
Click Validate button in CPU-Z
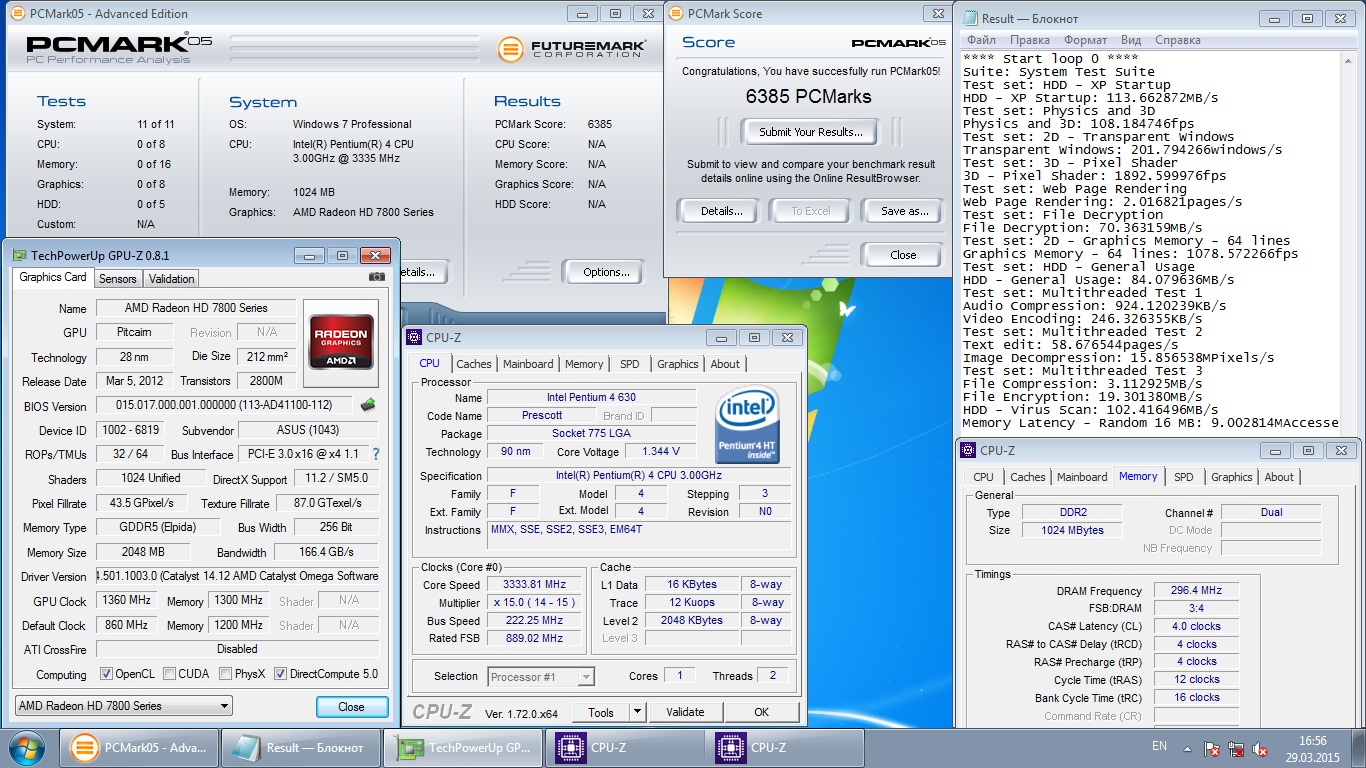pyautogui.click(x=685, y=712)
